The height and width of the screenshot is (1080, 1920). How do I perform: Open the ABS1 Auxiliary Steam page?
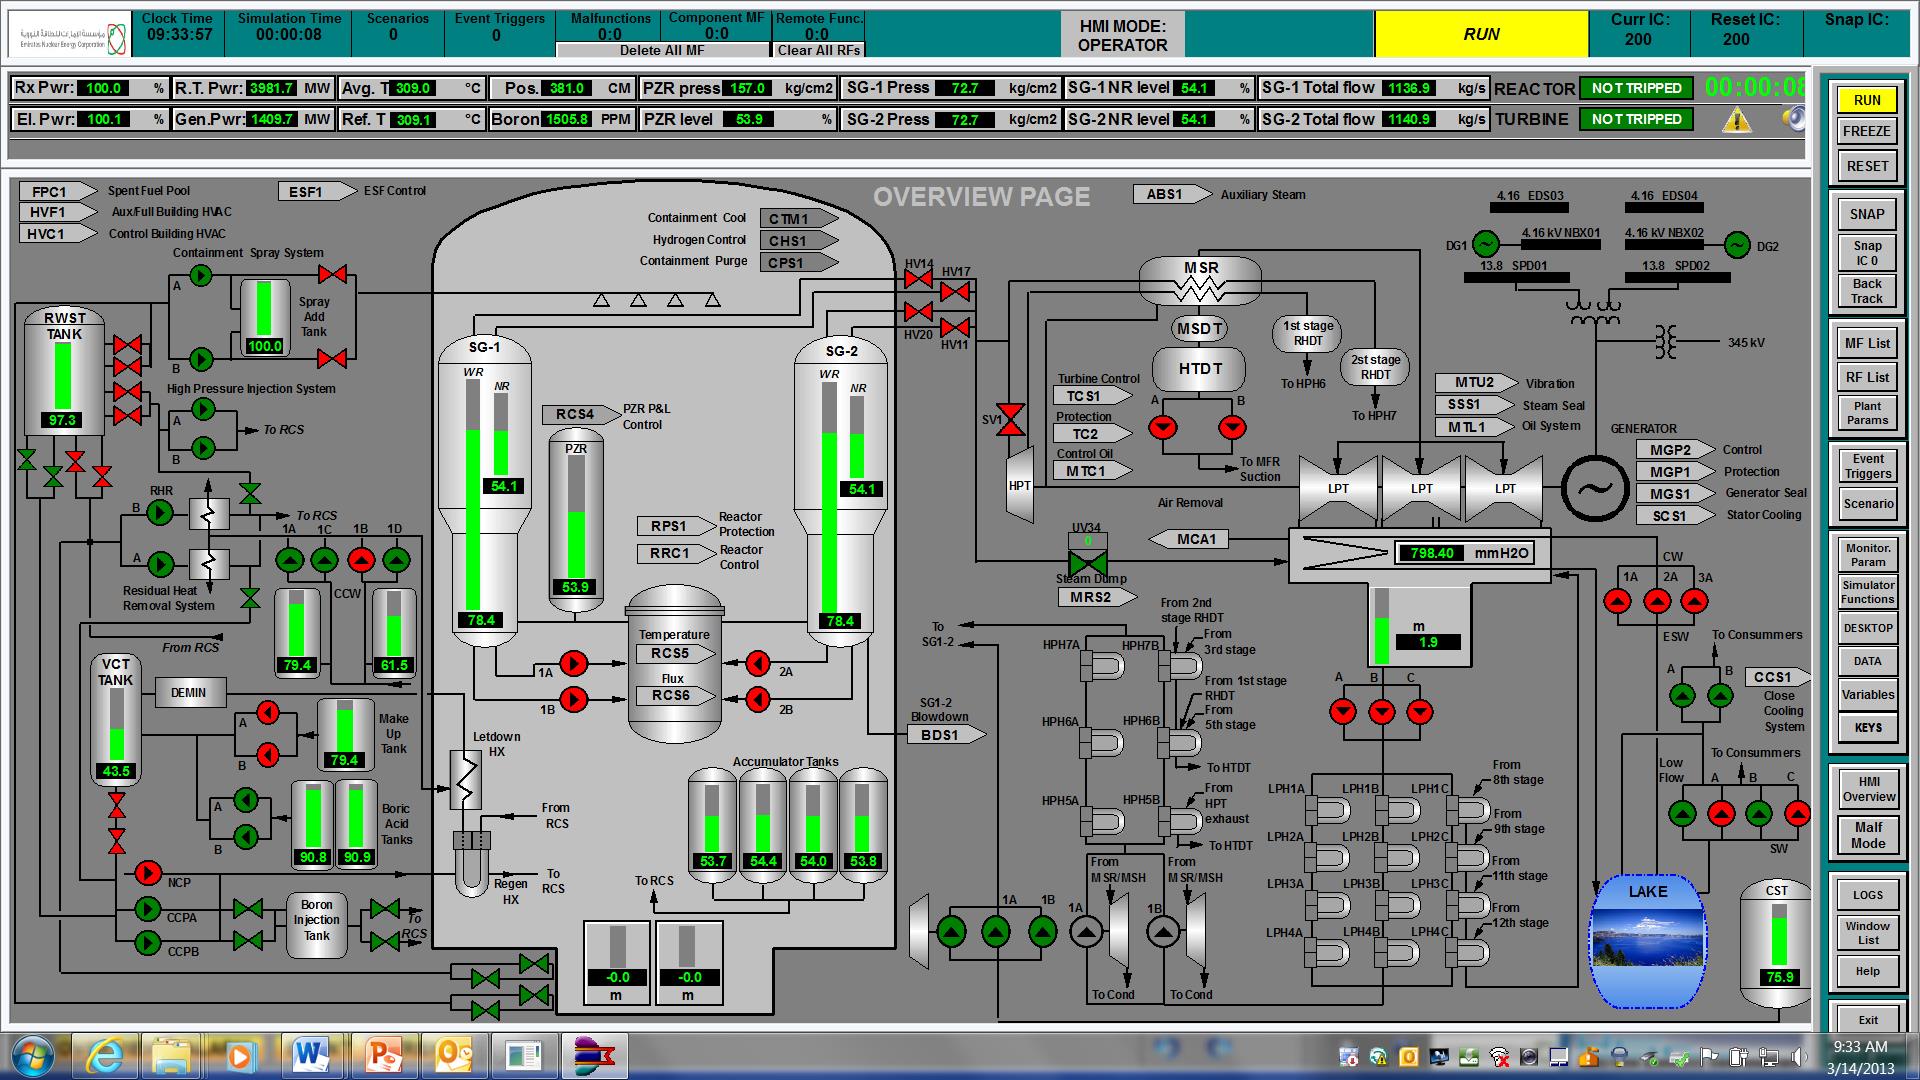[x=1172, y=194]
